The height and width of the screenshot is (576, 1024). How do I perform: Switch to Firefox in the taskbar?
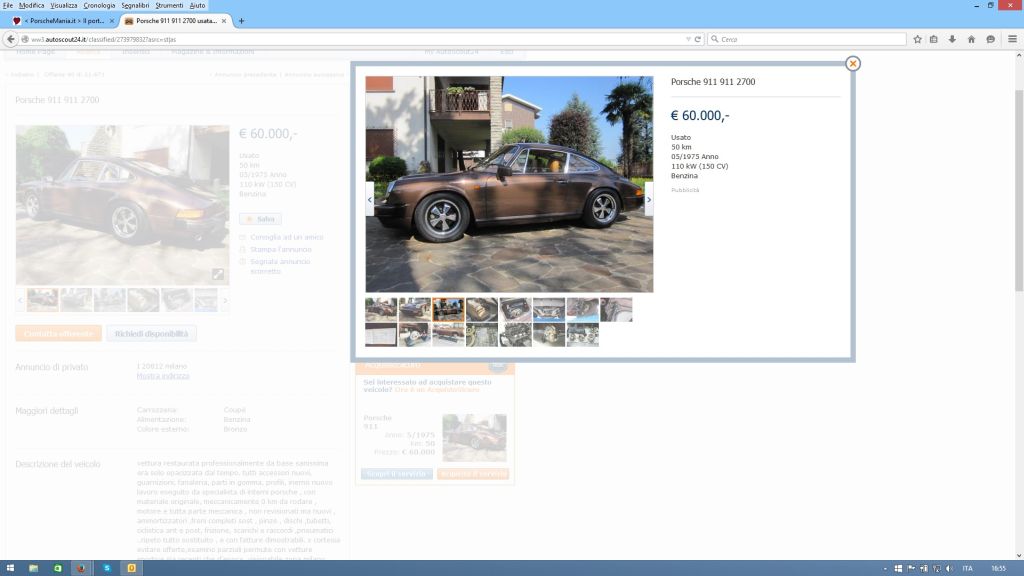(x=81, y=568)
